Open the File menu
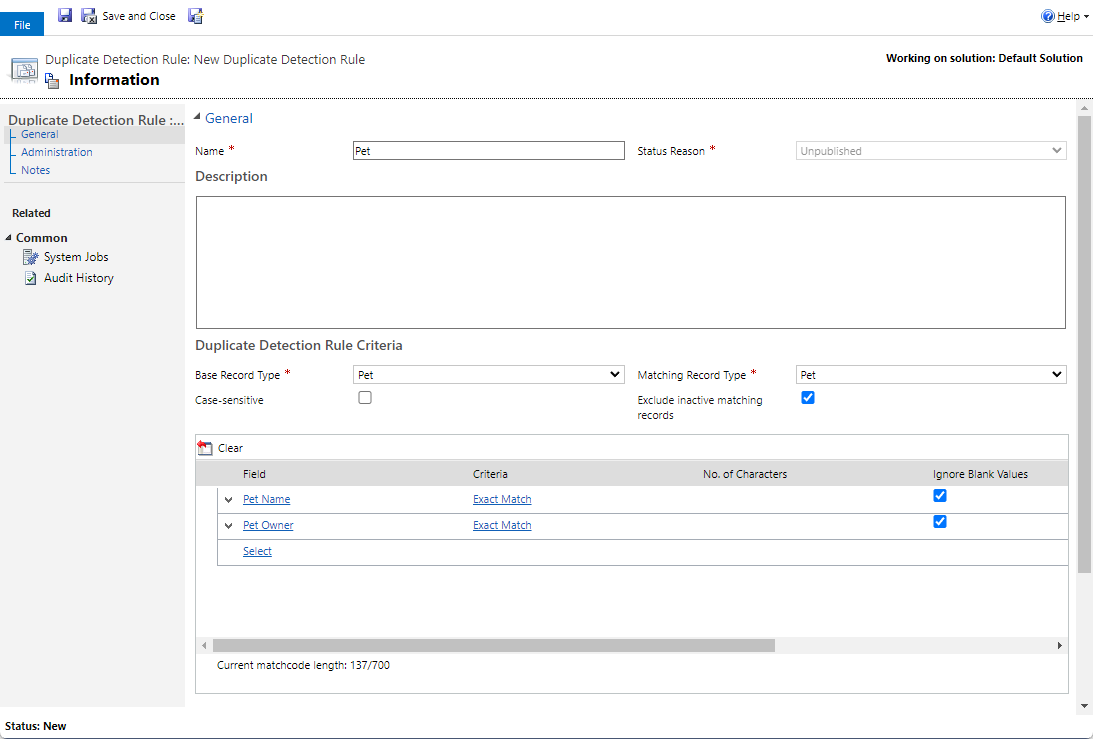The width and height of the screenshot is (1093, 739). click(21, 23)
